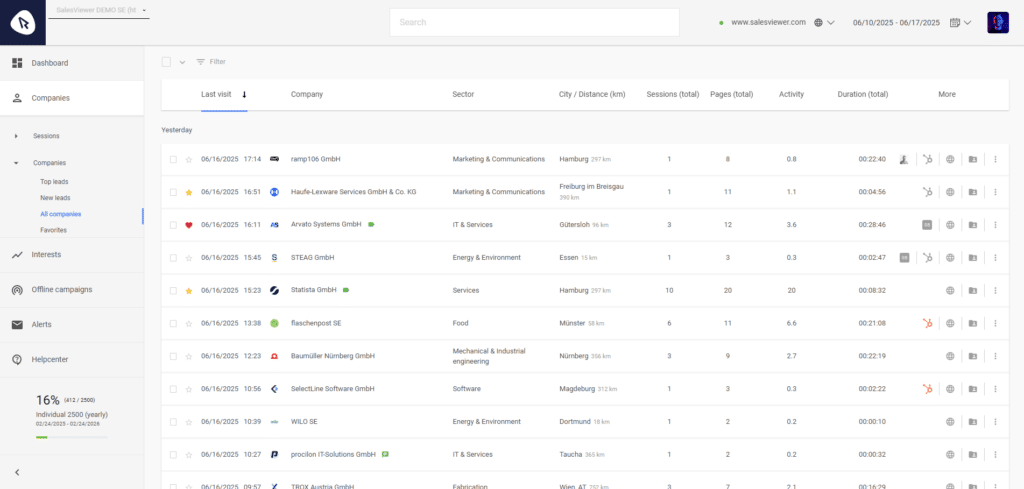Collapse the Companies tree item

[x=16, y=163]
